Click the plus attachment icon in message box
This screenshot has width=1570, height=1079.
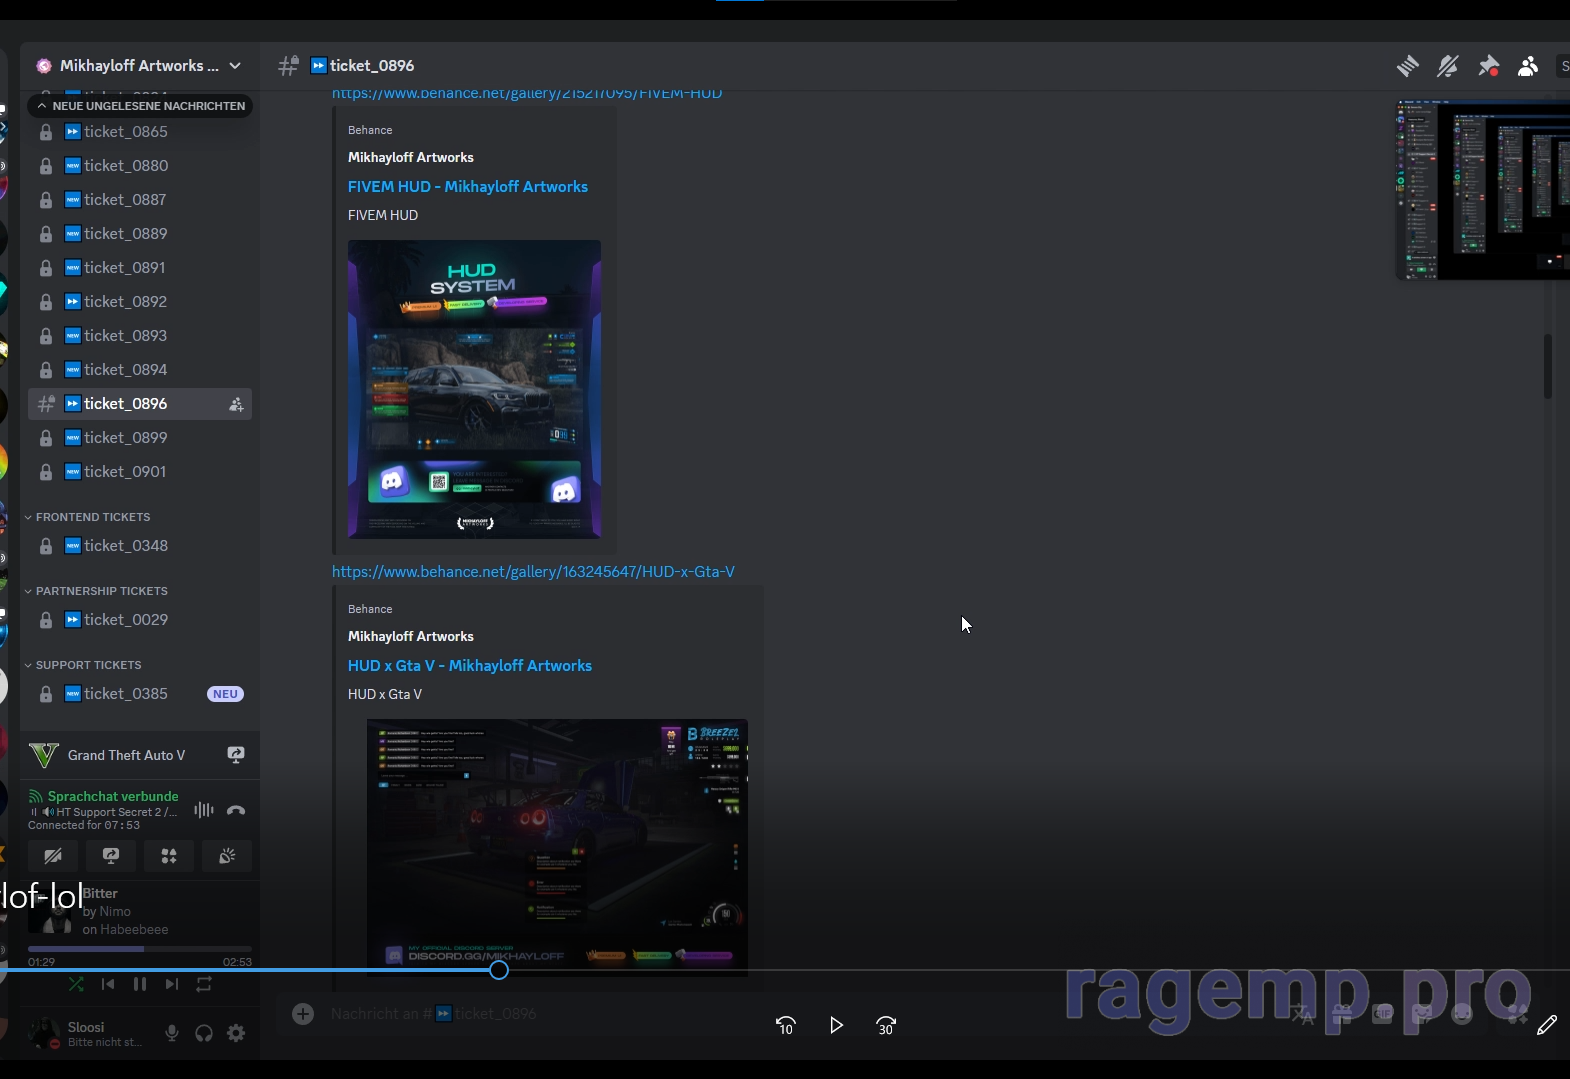pos(303,1014)
